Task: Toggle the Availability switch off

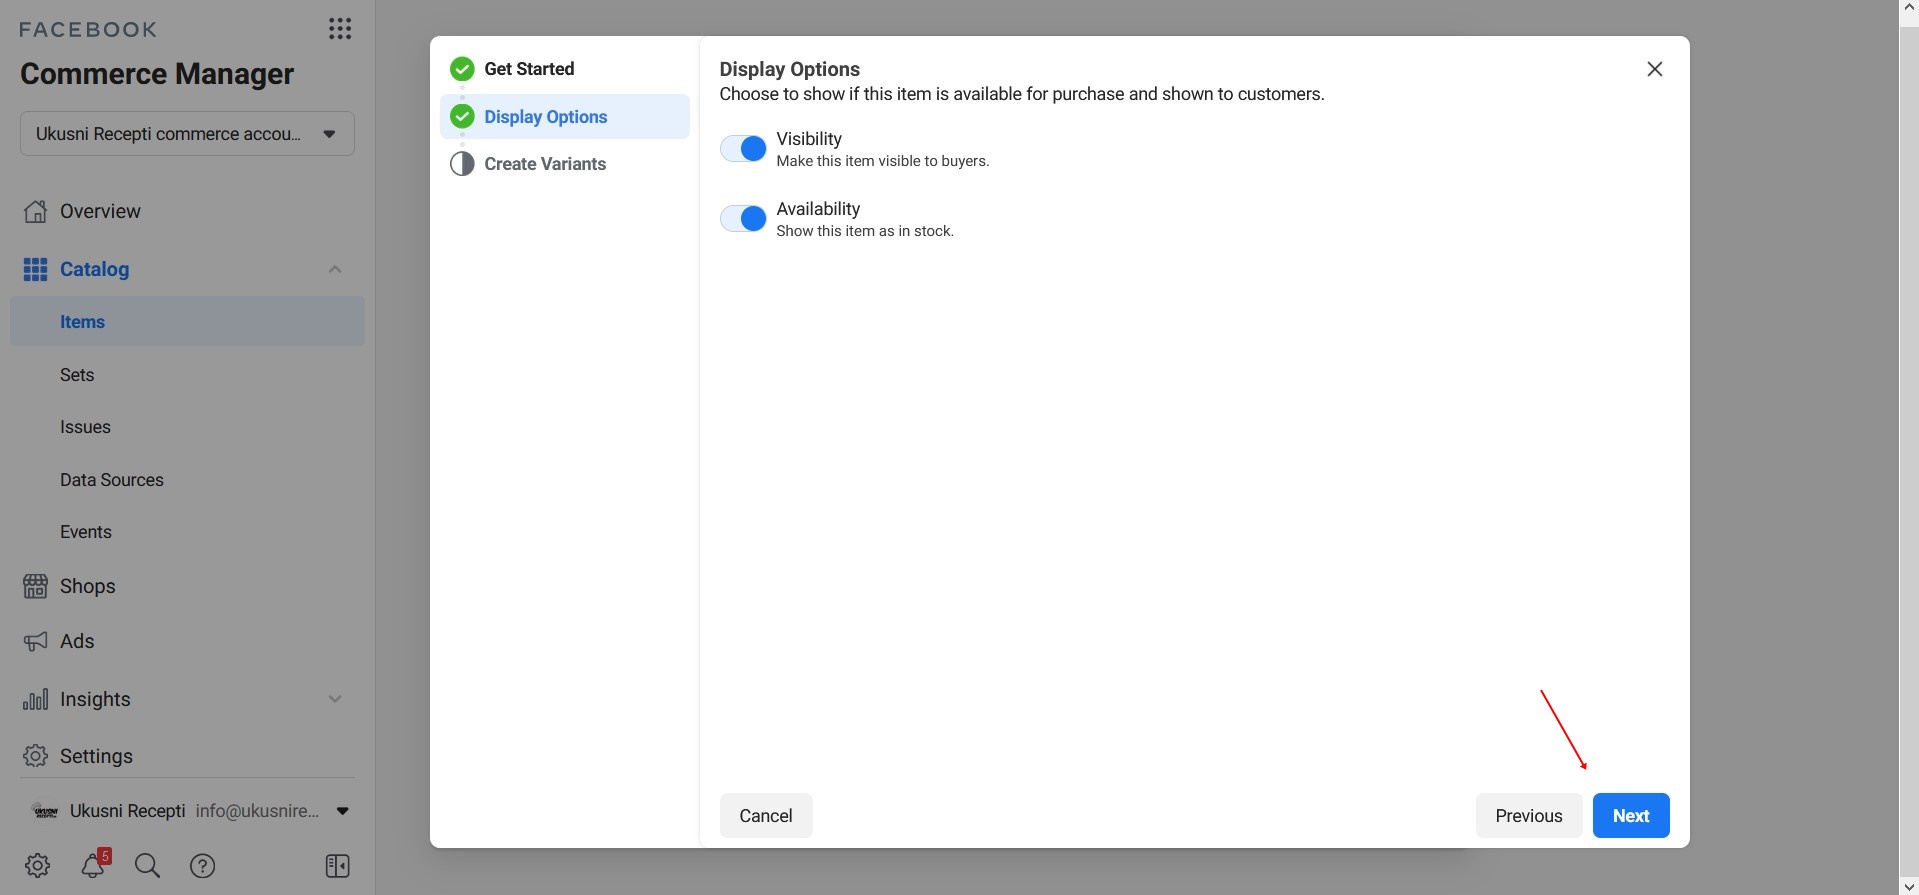Action: coord(743,219)
